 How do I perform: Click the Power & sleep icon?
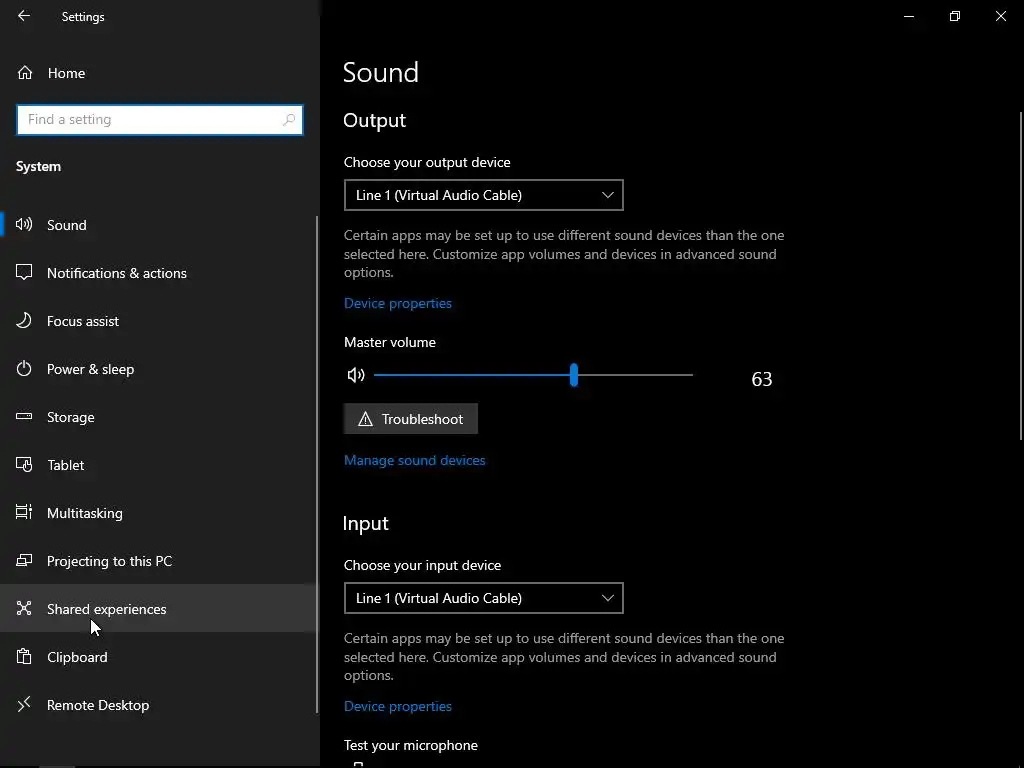(x=25, y=369)
